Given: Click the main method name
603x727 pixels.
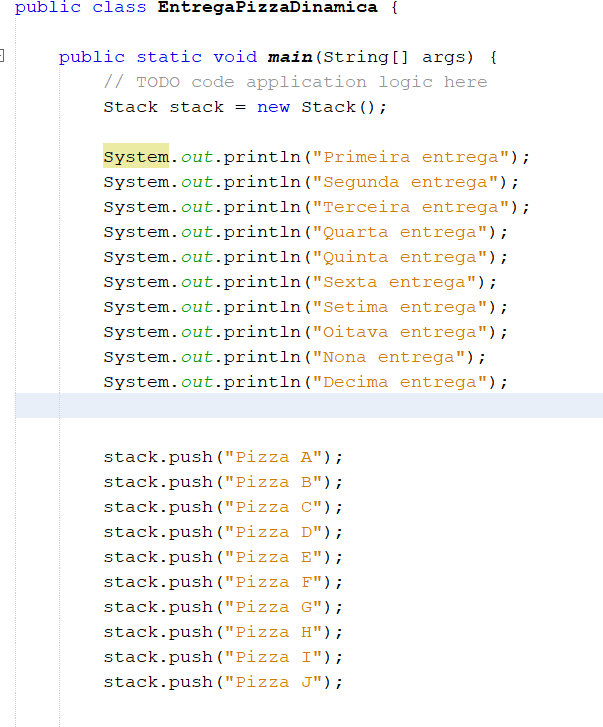Looking at the screenshot, I should (x=290, y=57).
